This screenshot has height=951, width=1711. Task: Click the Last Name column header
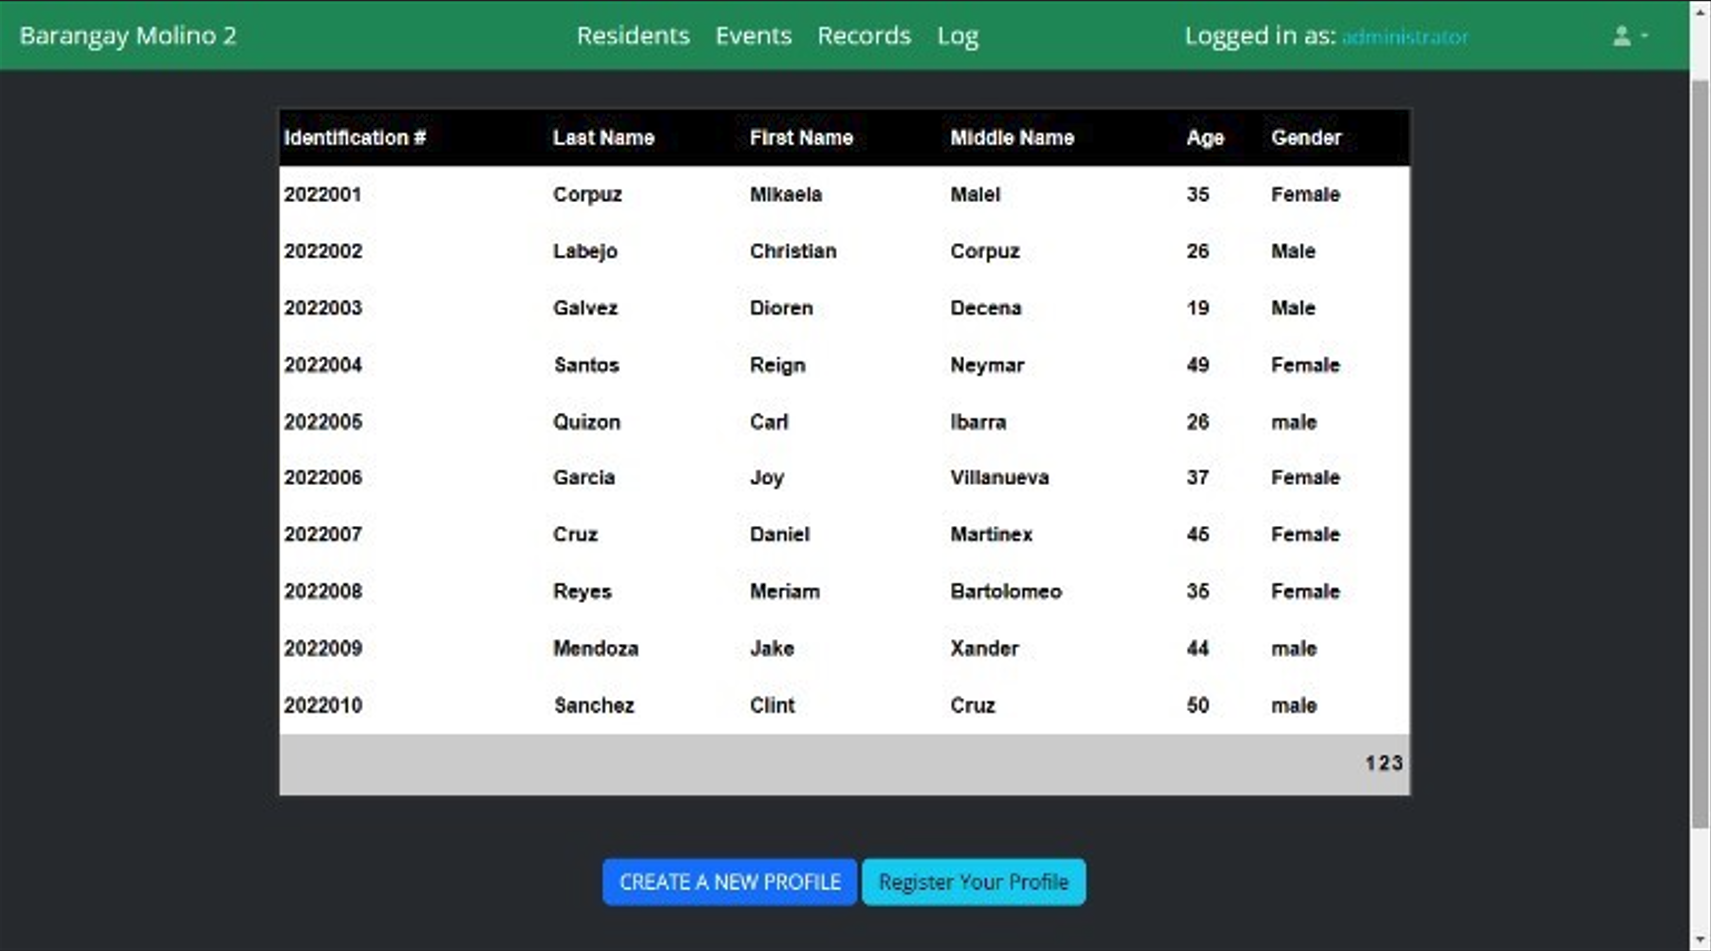pos(603,138)
